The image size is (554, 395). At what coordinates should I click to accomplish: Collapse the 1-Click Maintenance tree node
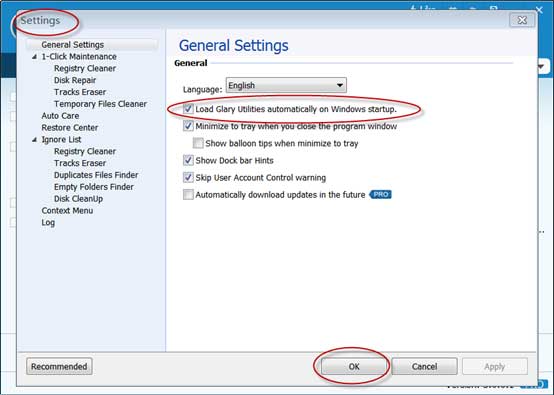click(x=34, y=57)
